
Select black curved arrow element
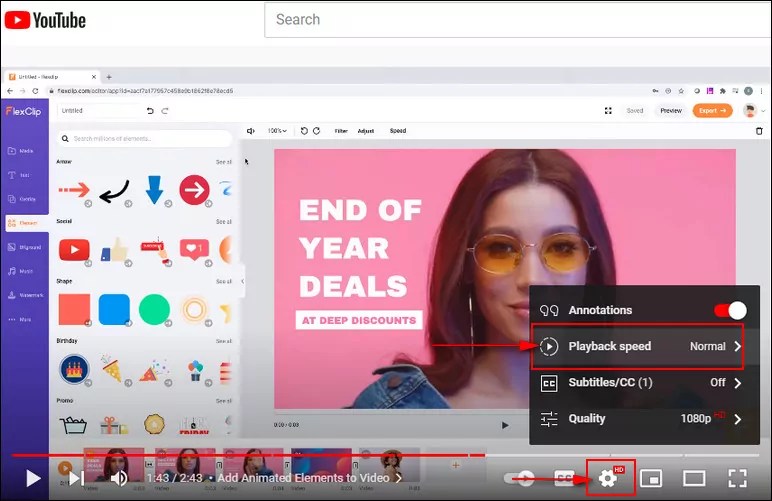(x=114, y=191)
